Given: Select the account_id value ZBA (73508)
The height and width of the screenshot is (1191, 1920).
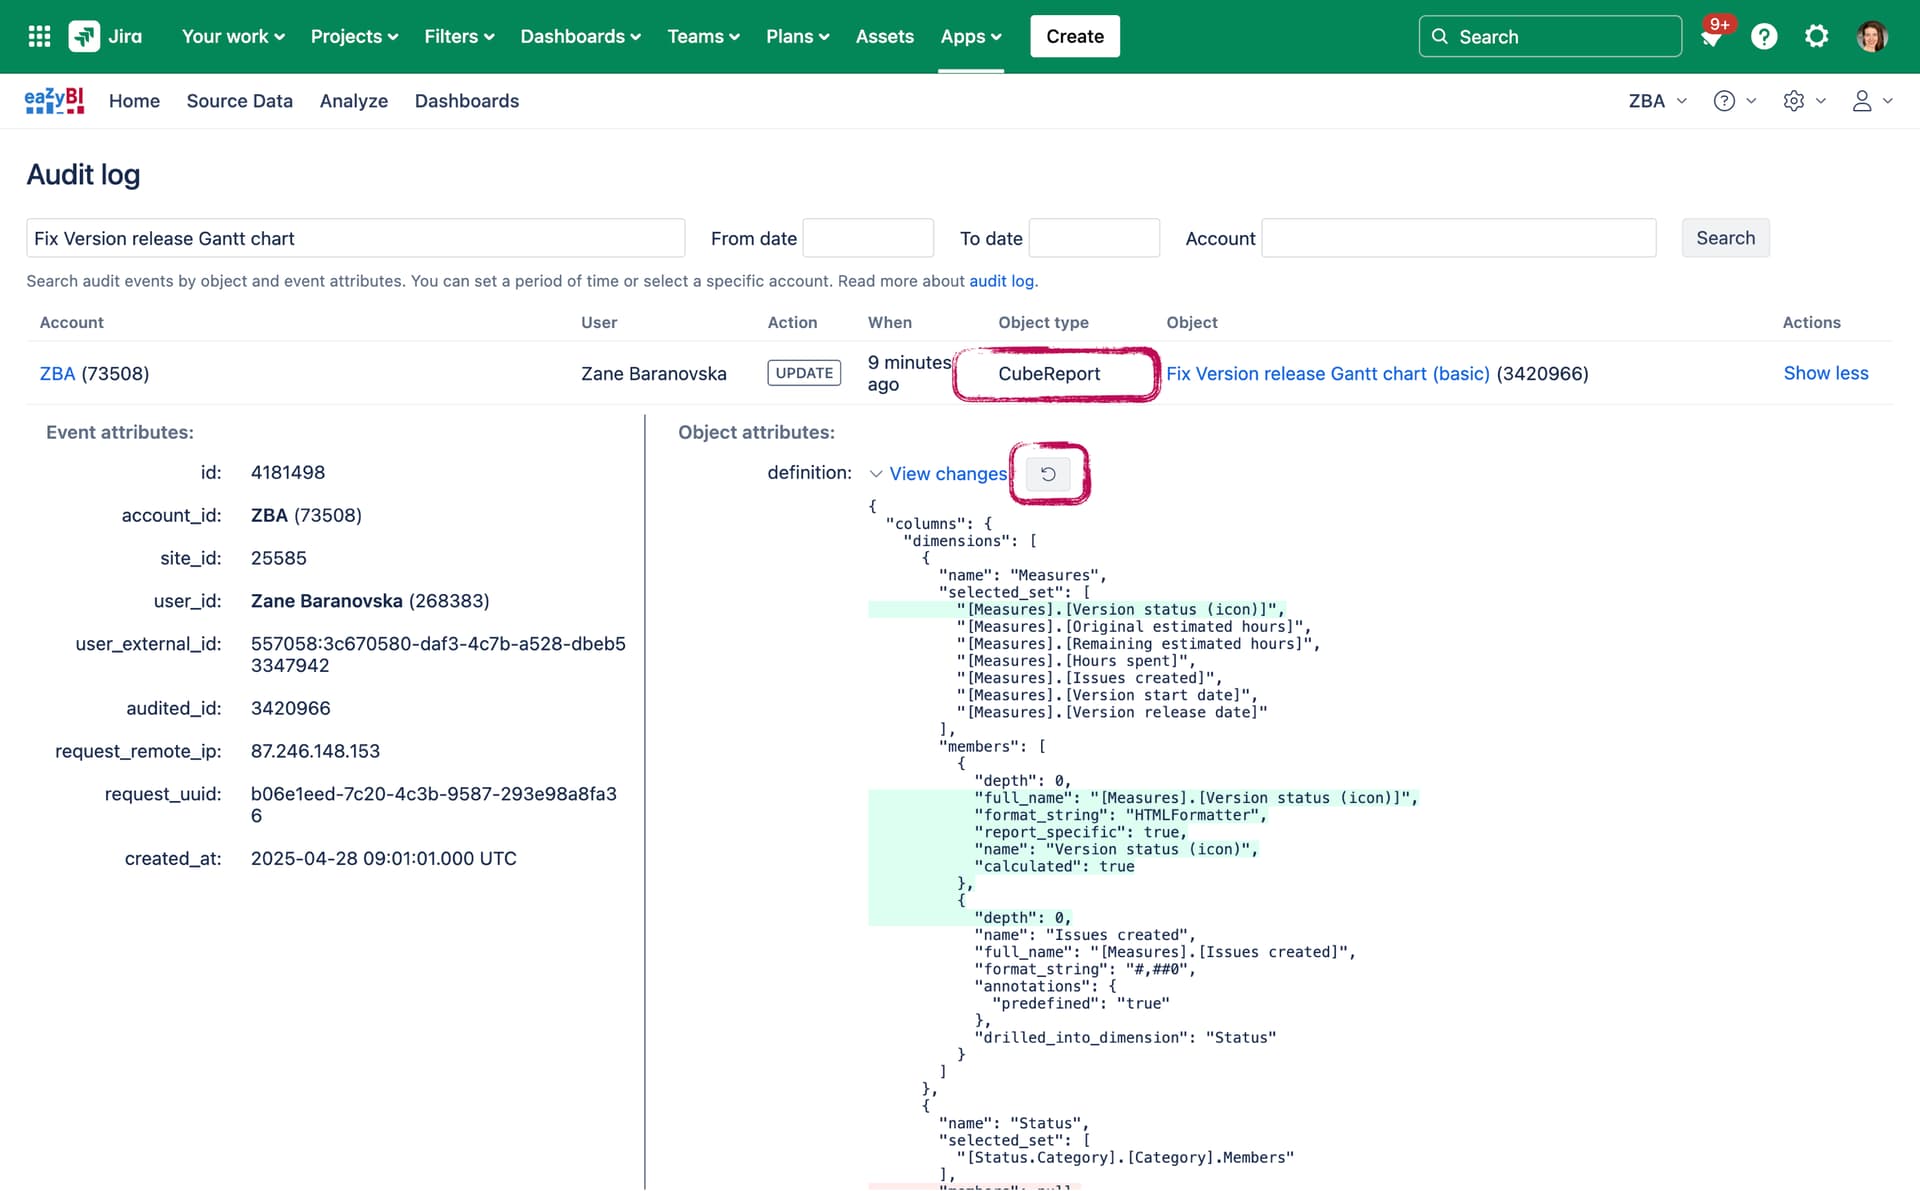Looking at the screenshot, I should tap(306, 515).
